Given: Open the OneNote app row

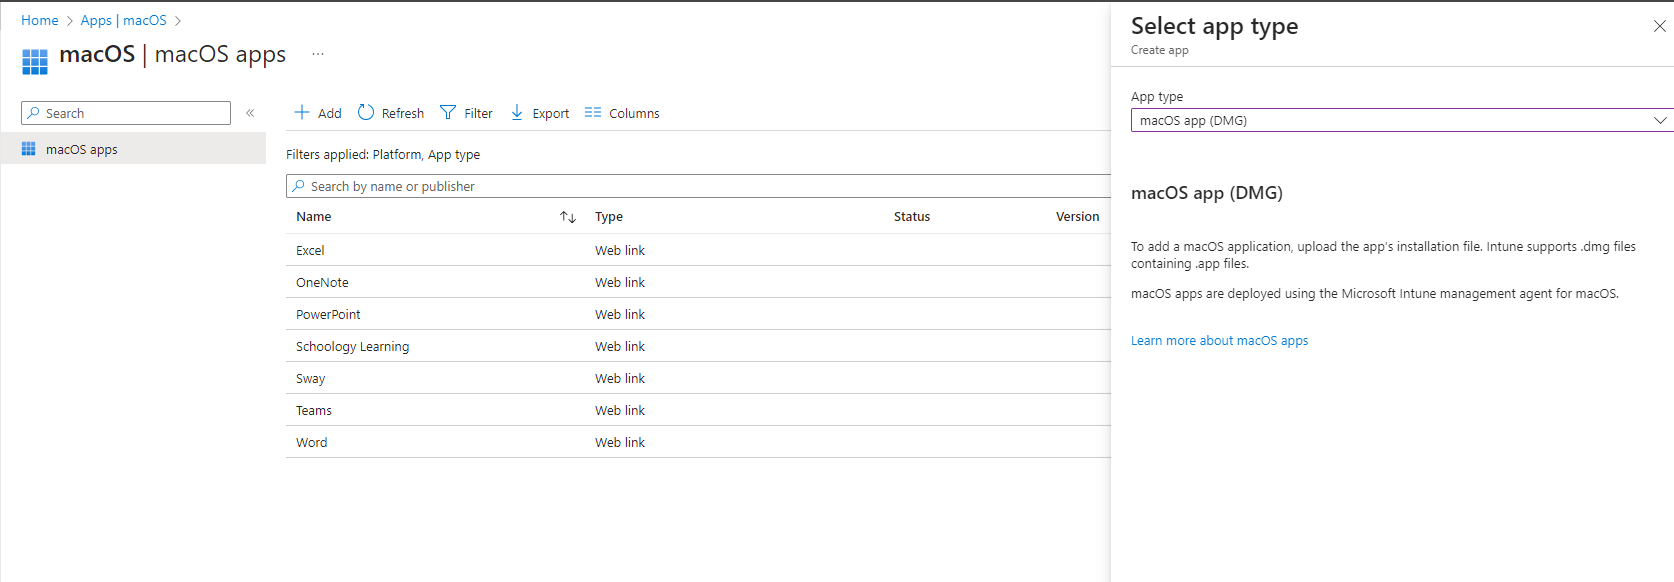Looking at the screenshot, I should click(x=698, y=282).
